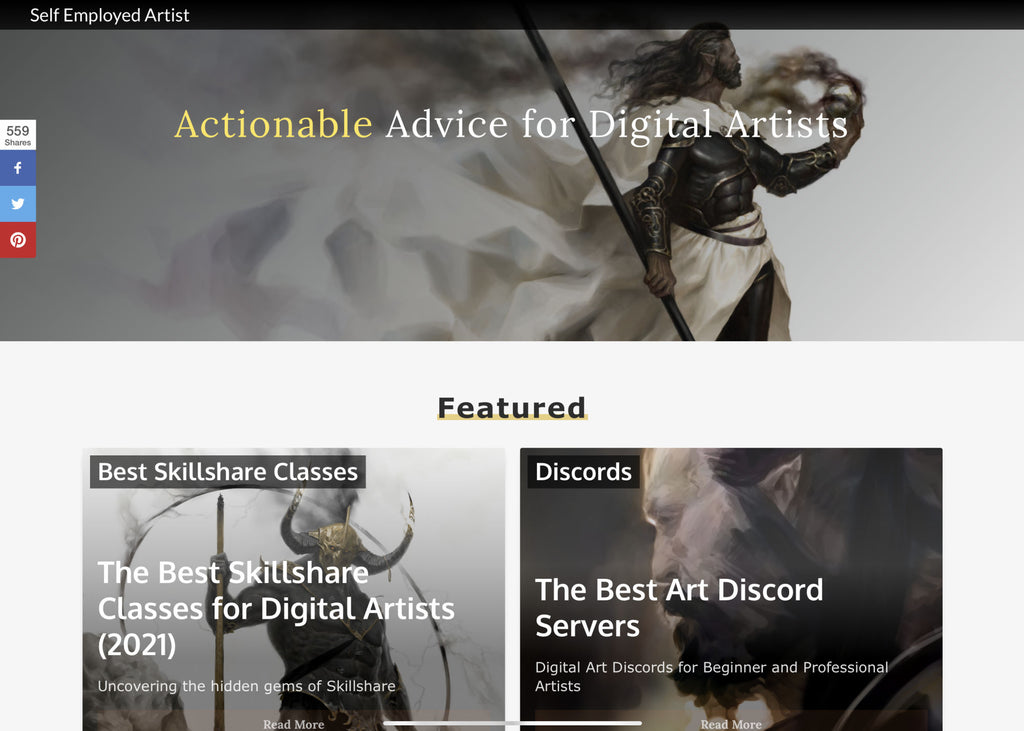Click the Discords category tag

coord(583,472)
